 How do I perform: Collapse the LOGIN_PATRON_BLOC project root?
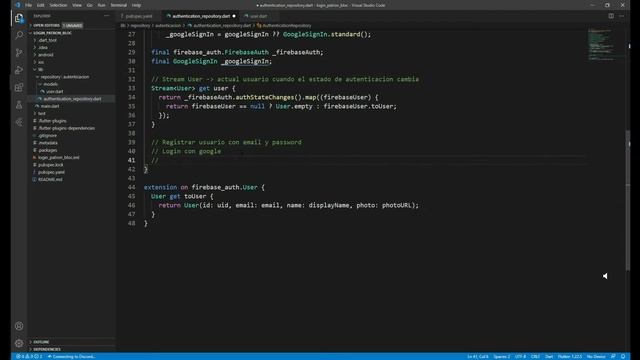click(52, 33)
